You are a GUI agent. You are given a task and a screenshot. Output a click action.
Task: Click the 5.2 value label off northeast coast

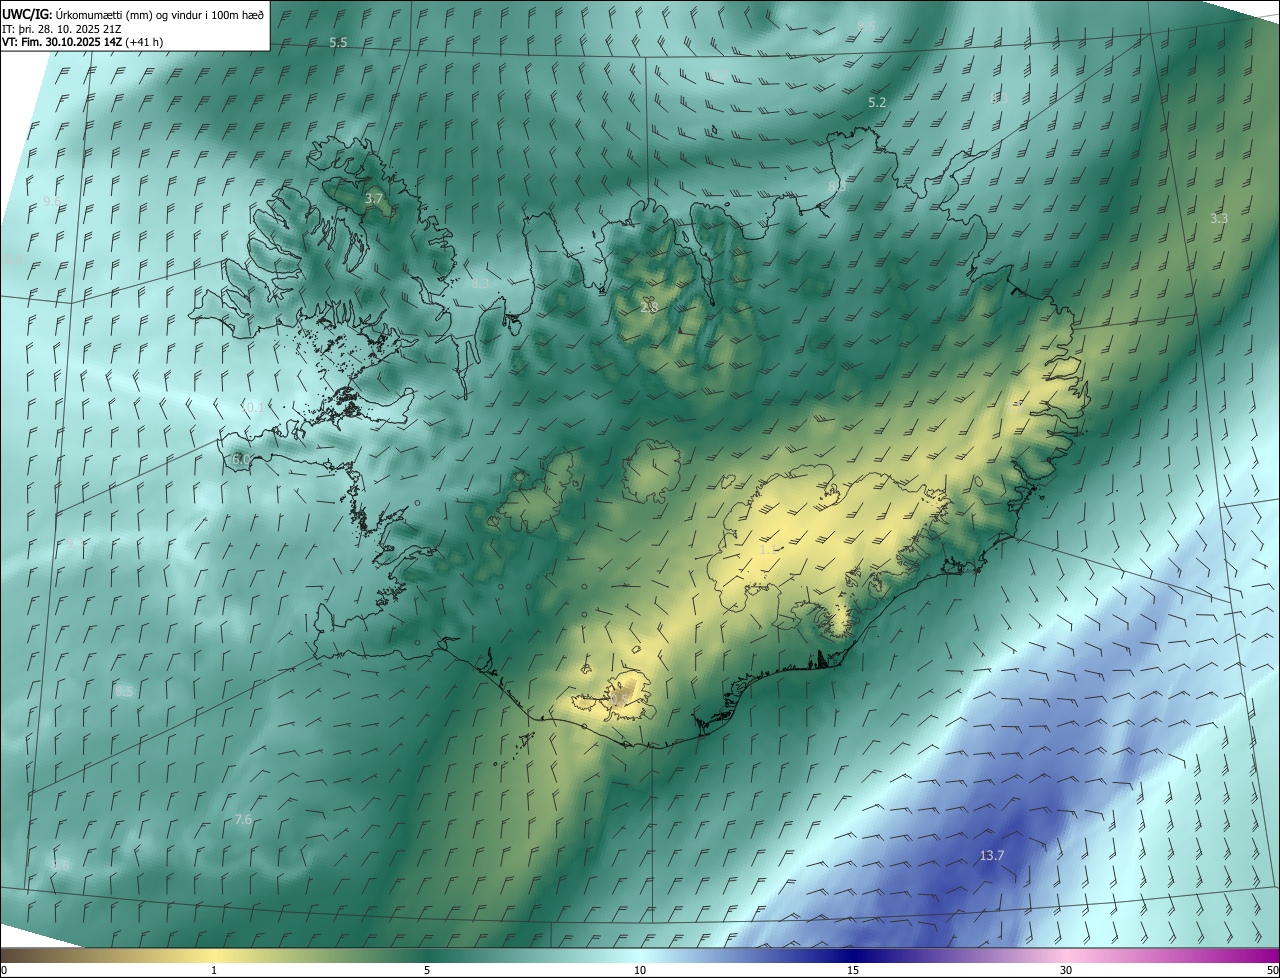[x=877, y=102]
